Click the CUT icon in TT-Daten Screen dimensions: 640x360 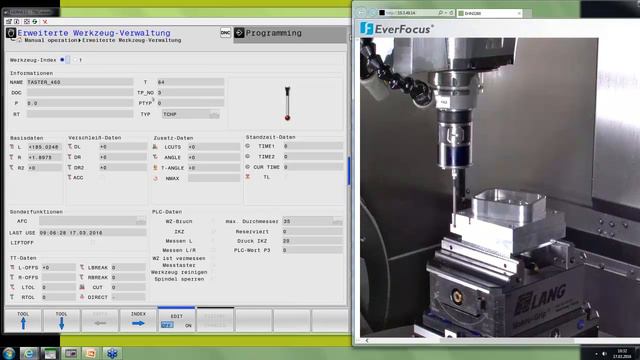tap(82, 287)
